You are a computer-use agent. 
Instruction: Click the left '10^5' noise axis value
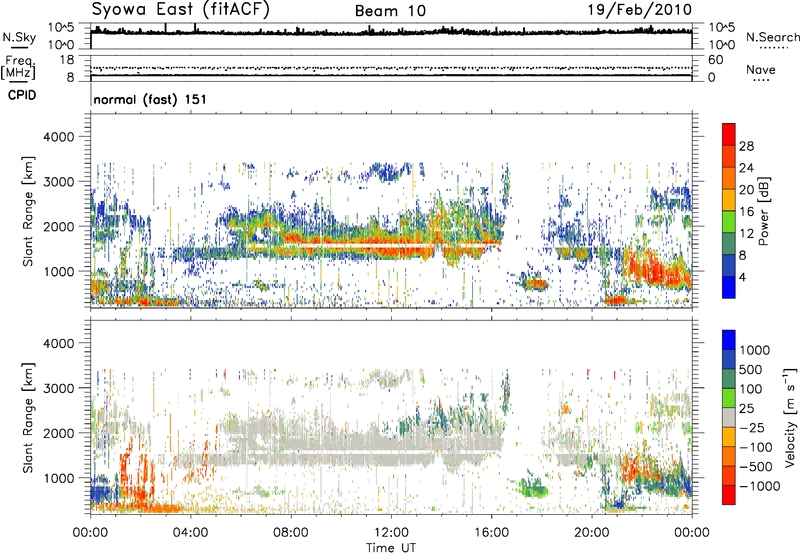(61, 27)
